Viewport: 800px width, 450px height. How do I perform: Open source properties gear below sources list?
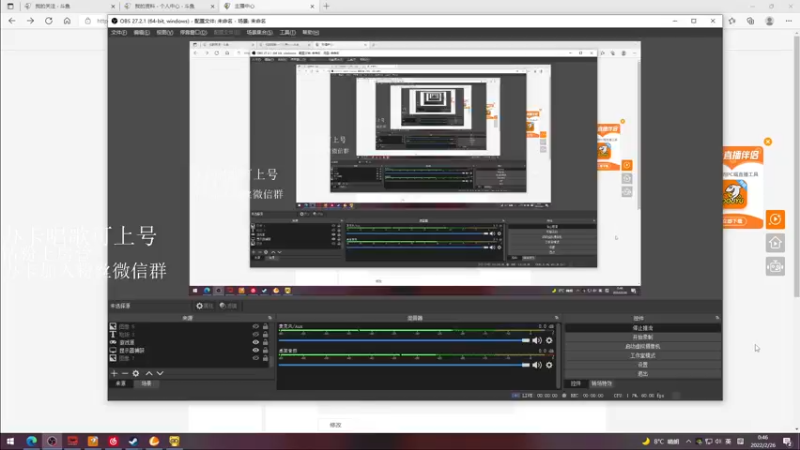coord(136,373)
